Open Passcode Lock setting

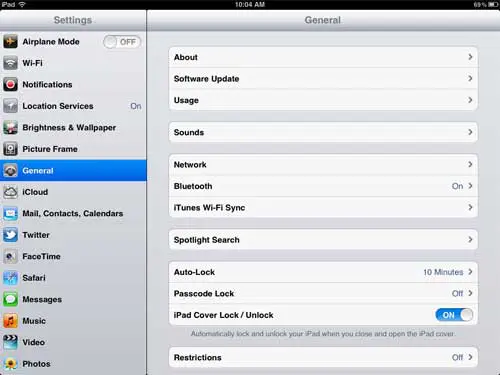tap(323, 293)
